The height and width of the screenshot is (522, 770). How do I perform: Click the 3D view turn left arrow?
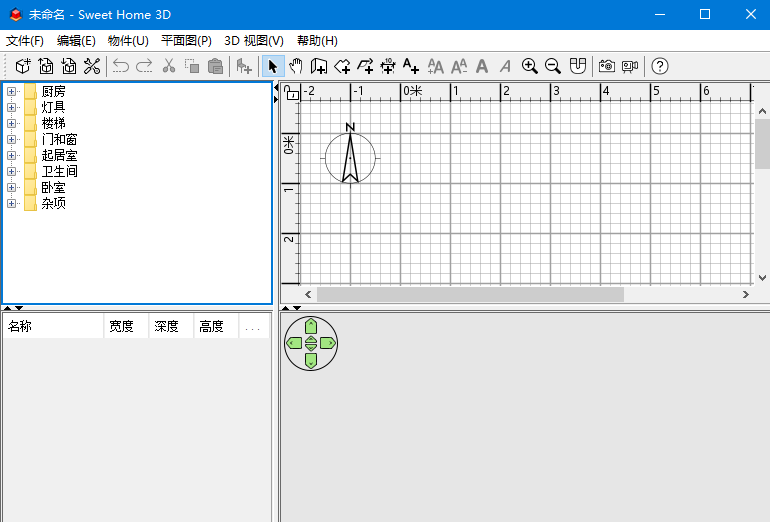pyautogui.click(x=294, y=343)
